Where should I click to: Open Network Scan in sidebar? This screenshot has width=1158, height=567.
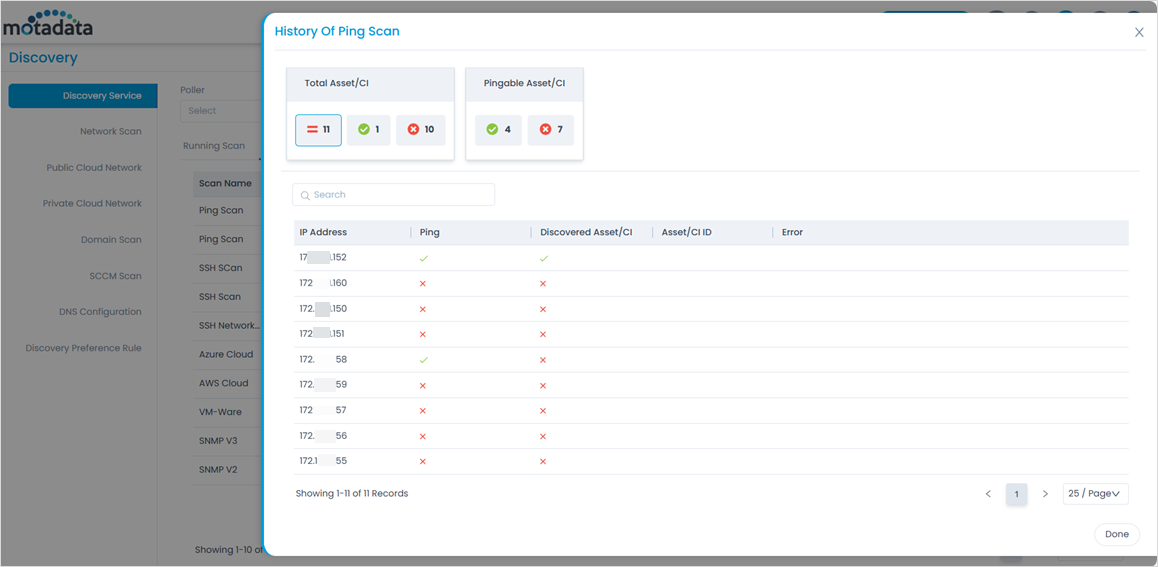[110, 132]
